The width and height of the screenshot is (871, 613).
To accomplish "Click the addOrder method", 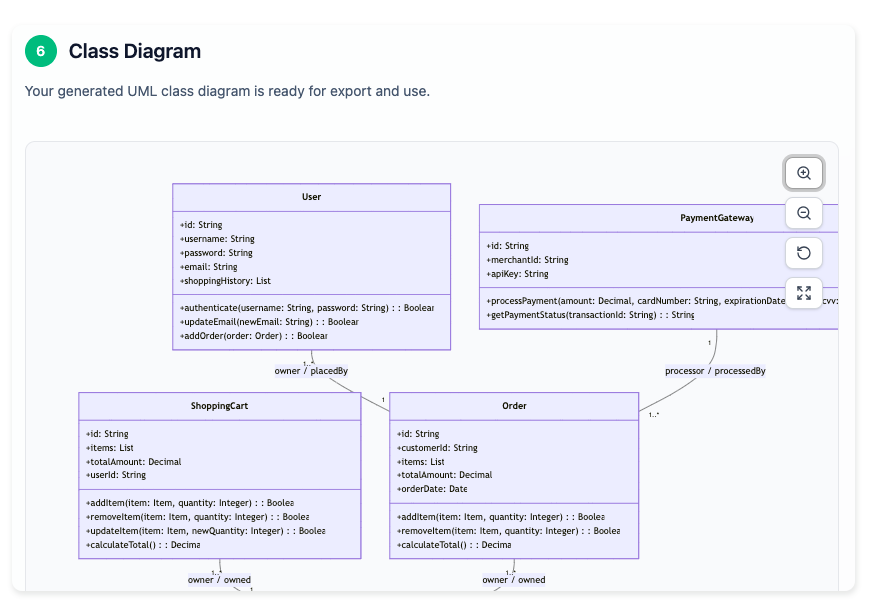I will [x=253, y=336].
